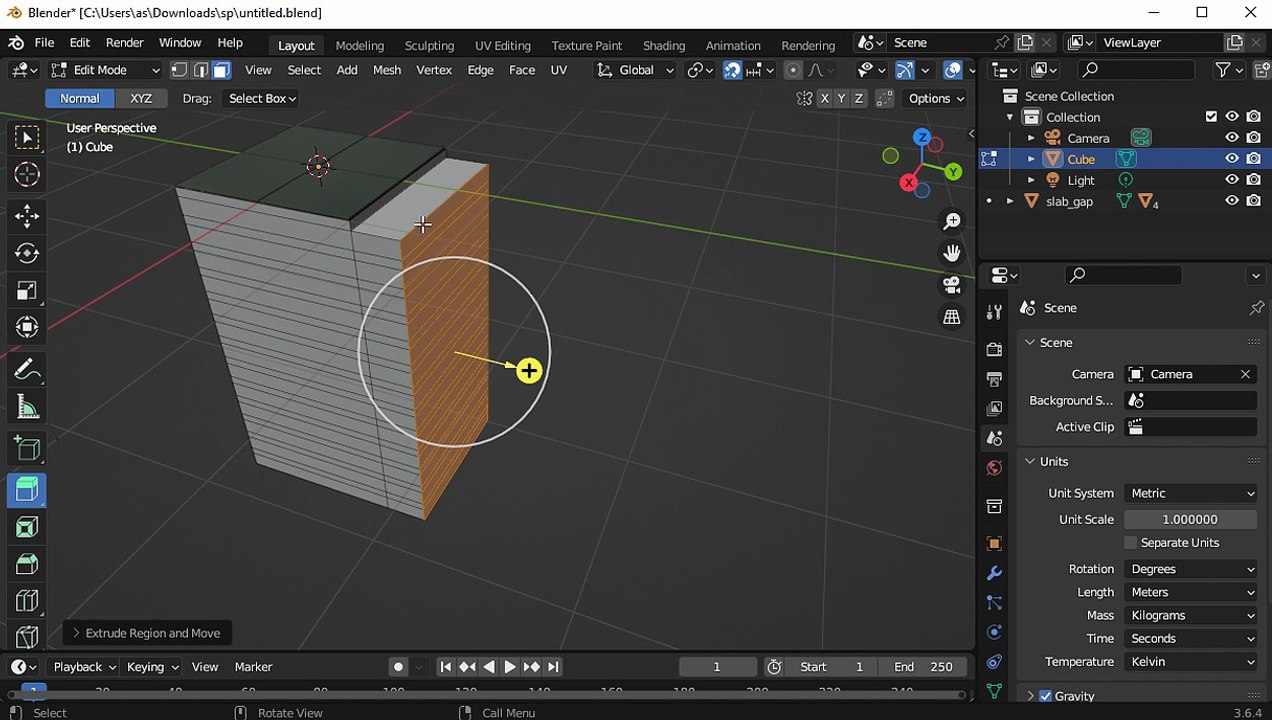Expand the slab_gap collection in outliner

click(1010, 202)
